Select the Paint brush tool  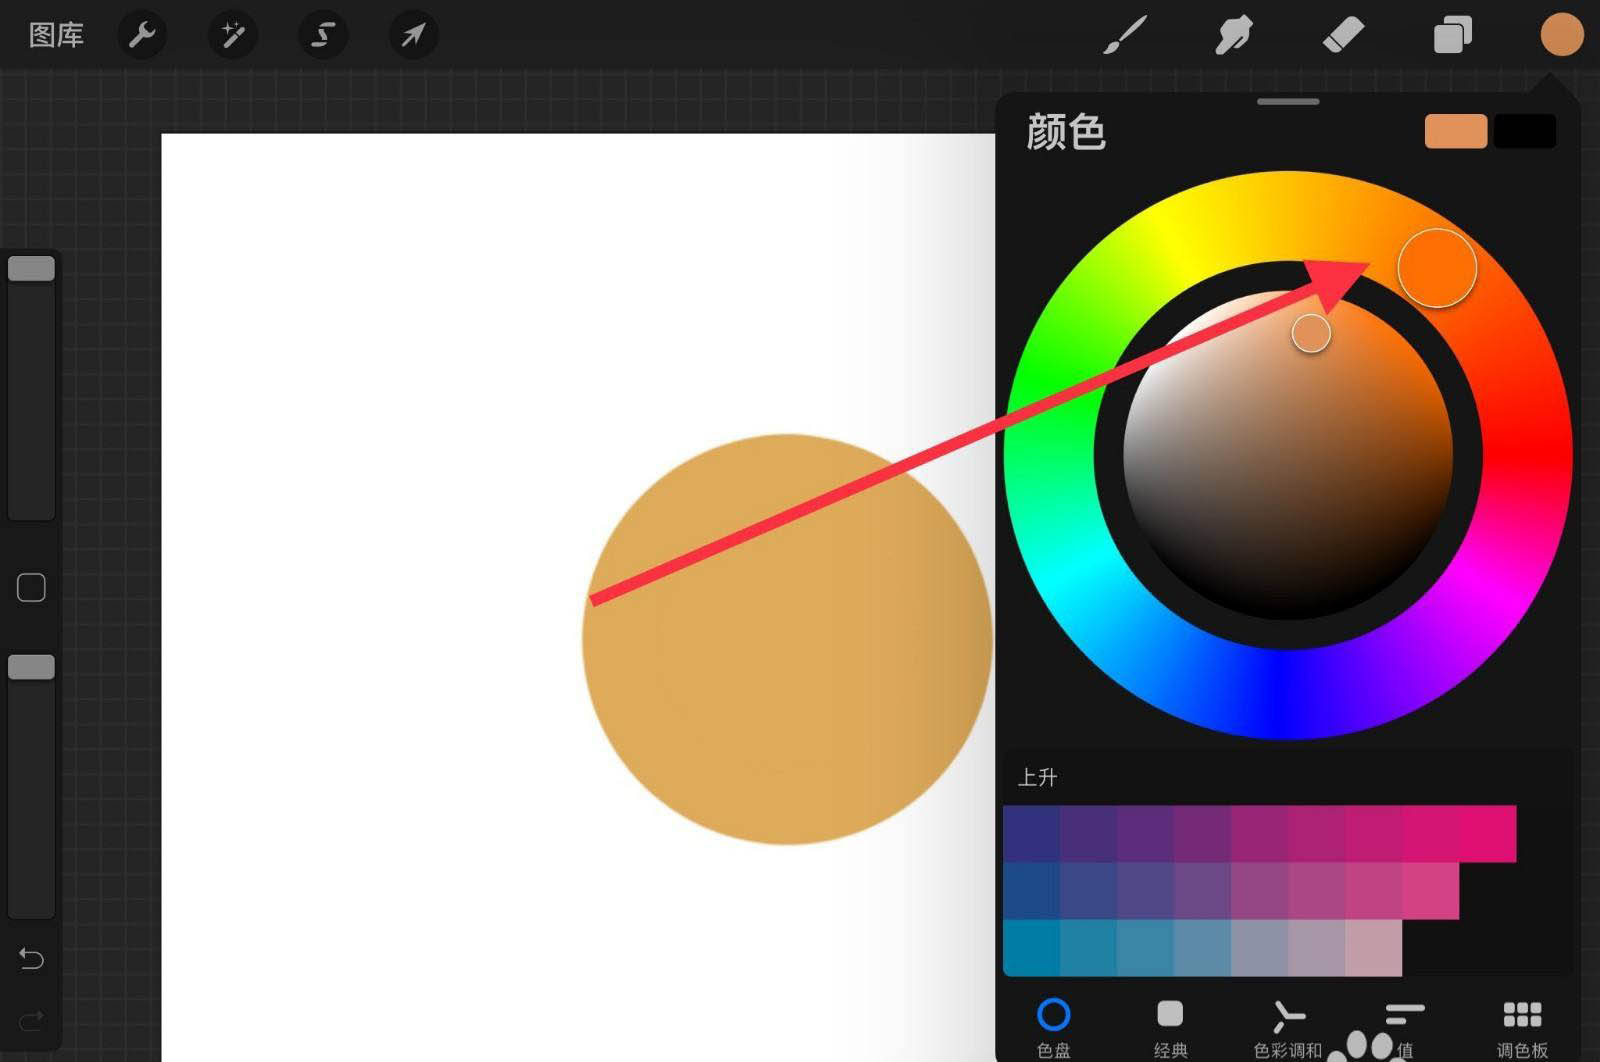click(x=1124, y=35)
